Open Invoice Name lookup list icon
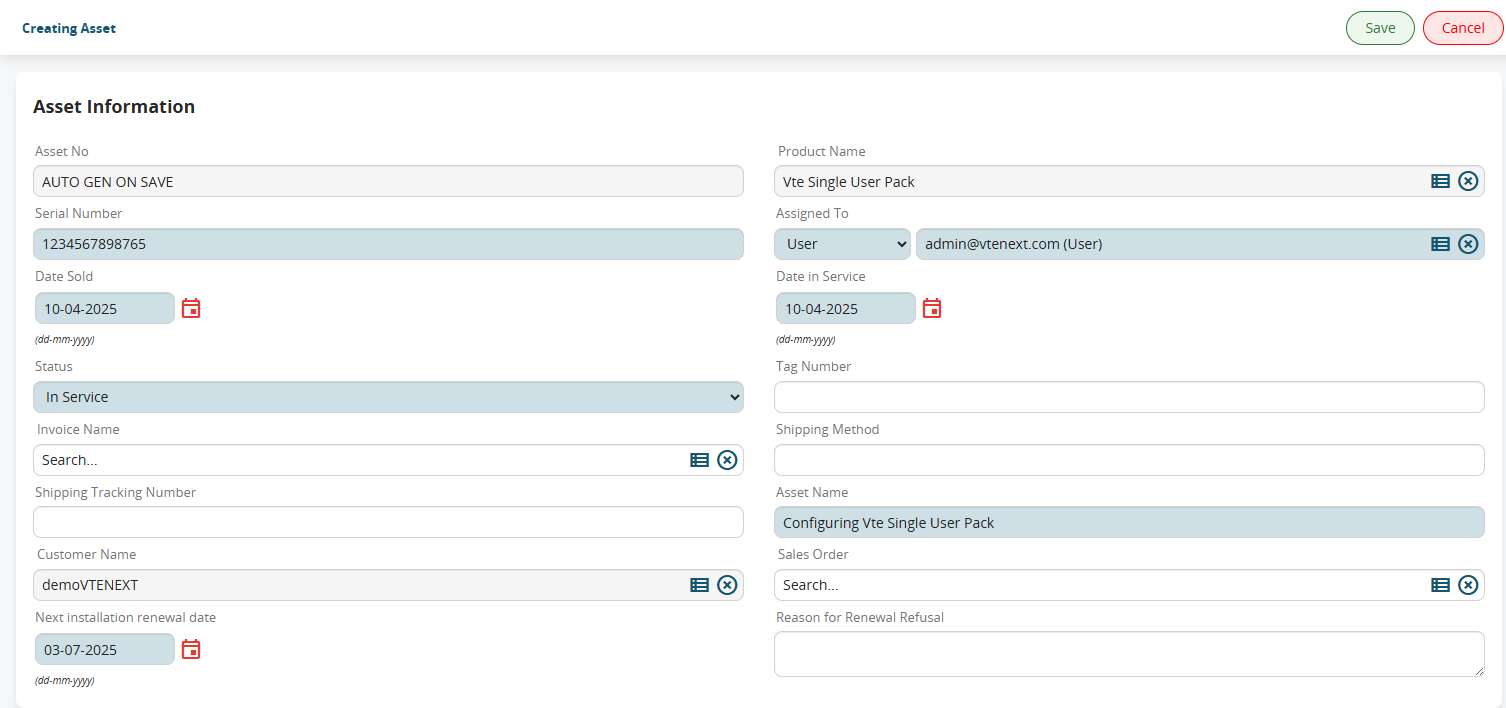This screenshot has height=708, width=1506. [x=699, y=460]
